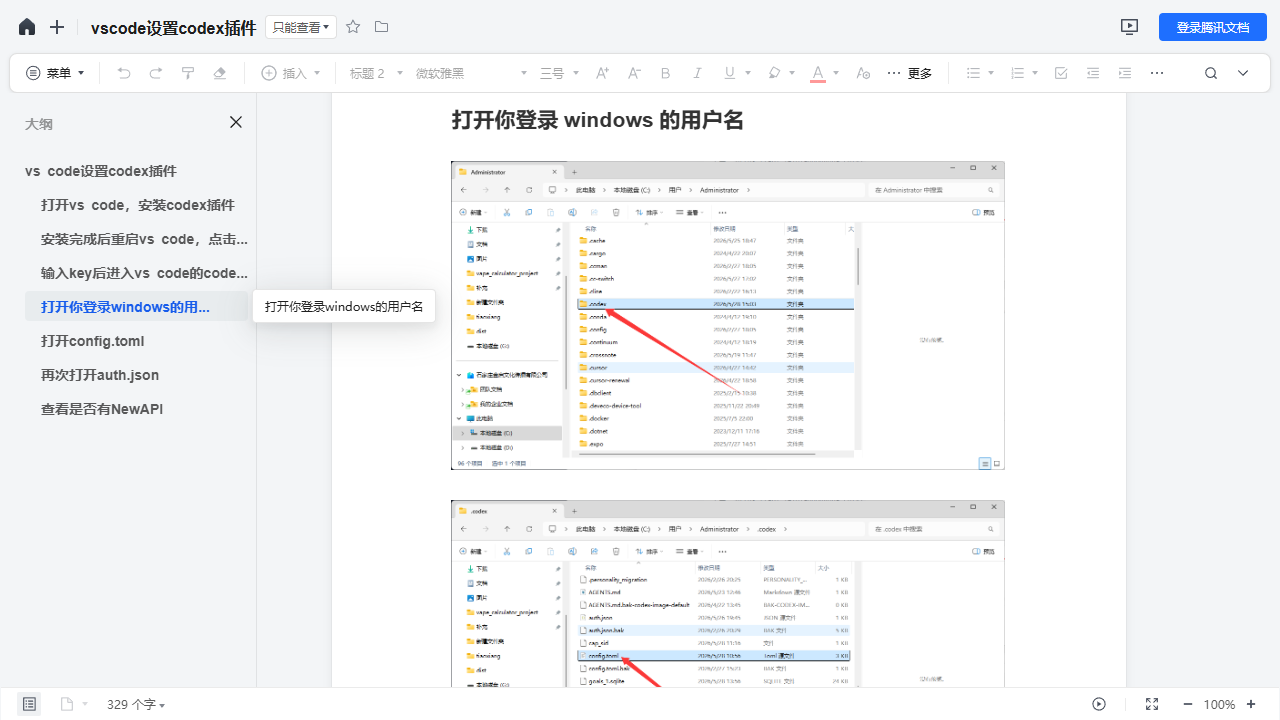The height and width of the screenshot is (720, 1280).
Task: Collapse the toolbar with chevron
Action: 1243,73
